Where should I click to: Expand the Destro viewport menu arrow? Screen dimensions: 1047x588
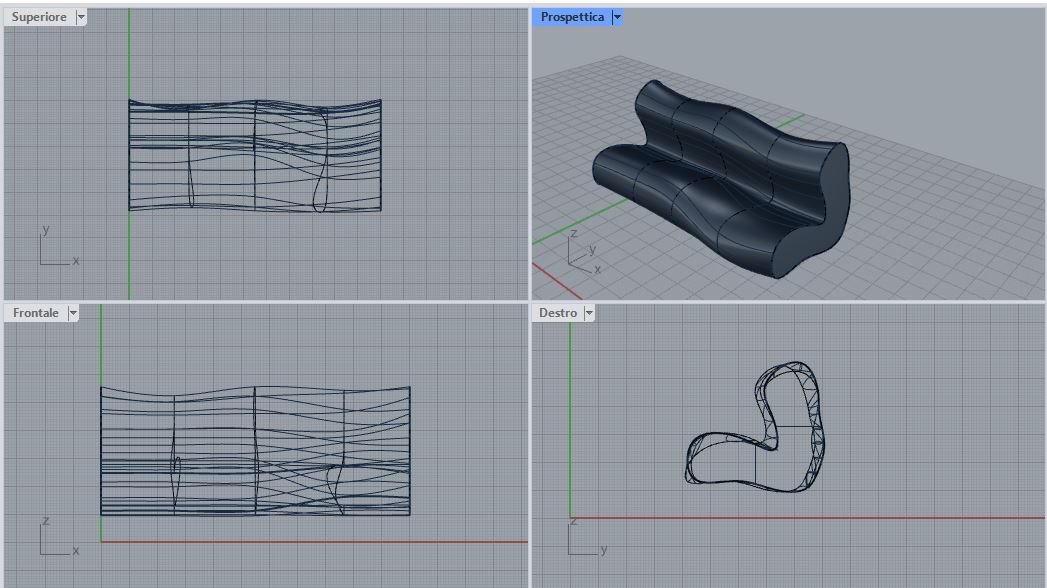click(x=589, y=313)
